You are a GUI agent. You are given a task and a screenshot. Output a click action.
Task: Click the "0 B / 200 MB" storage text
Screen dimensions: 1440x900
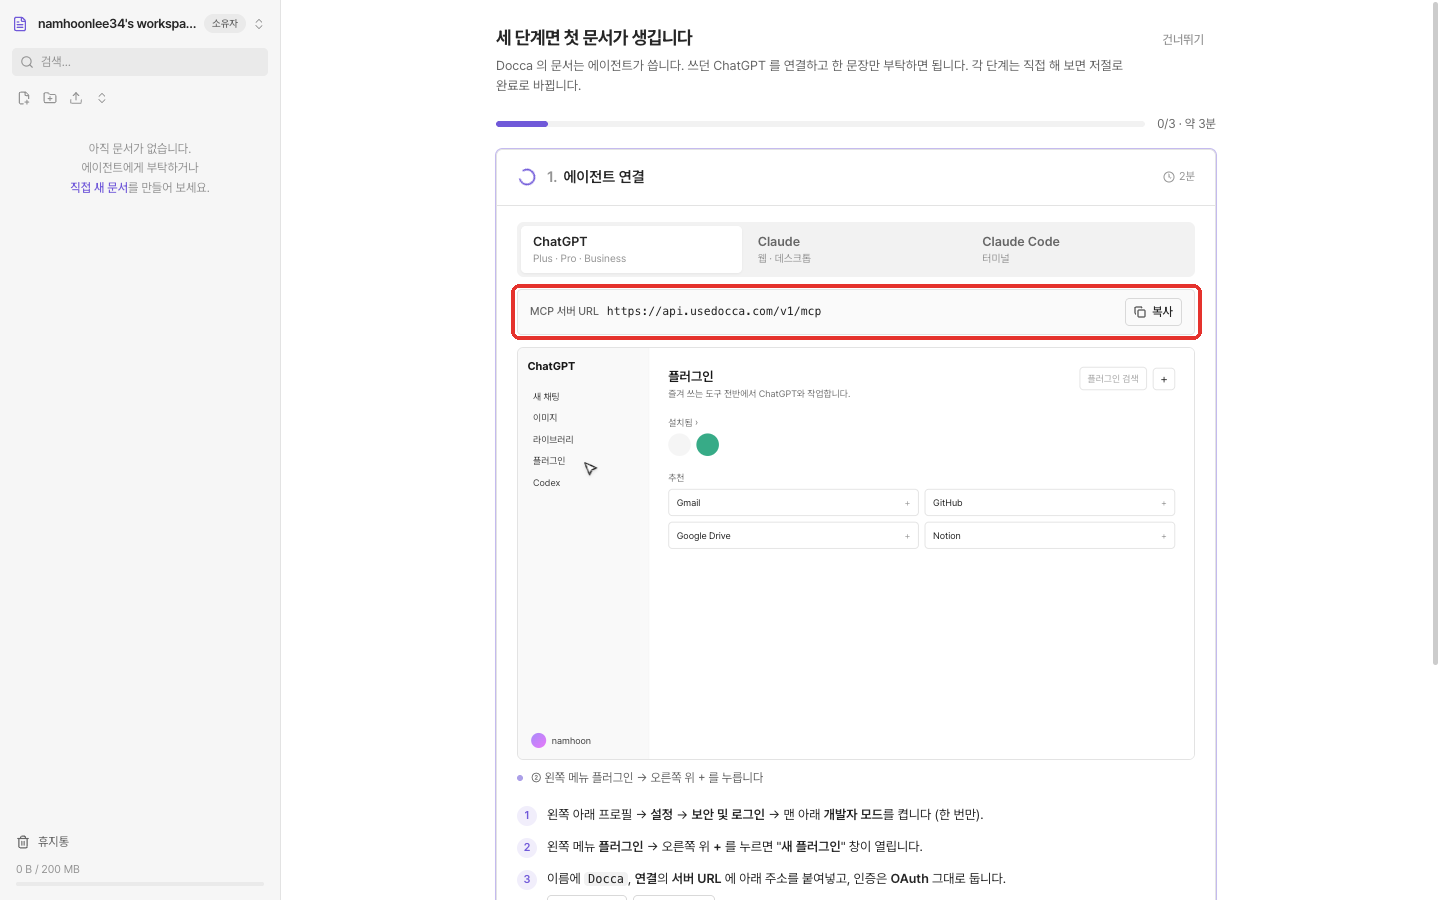click(48, 869)
